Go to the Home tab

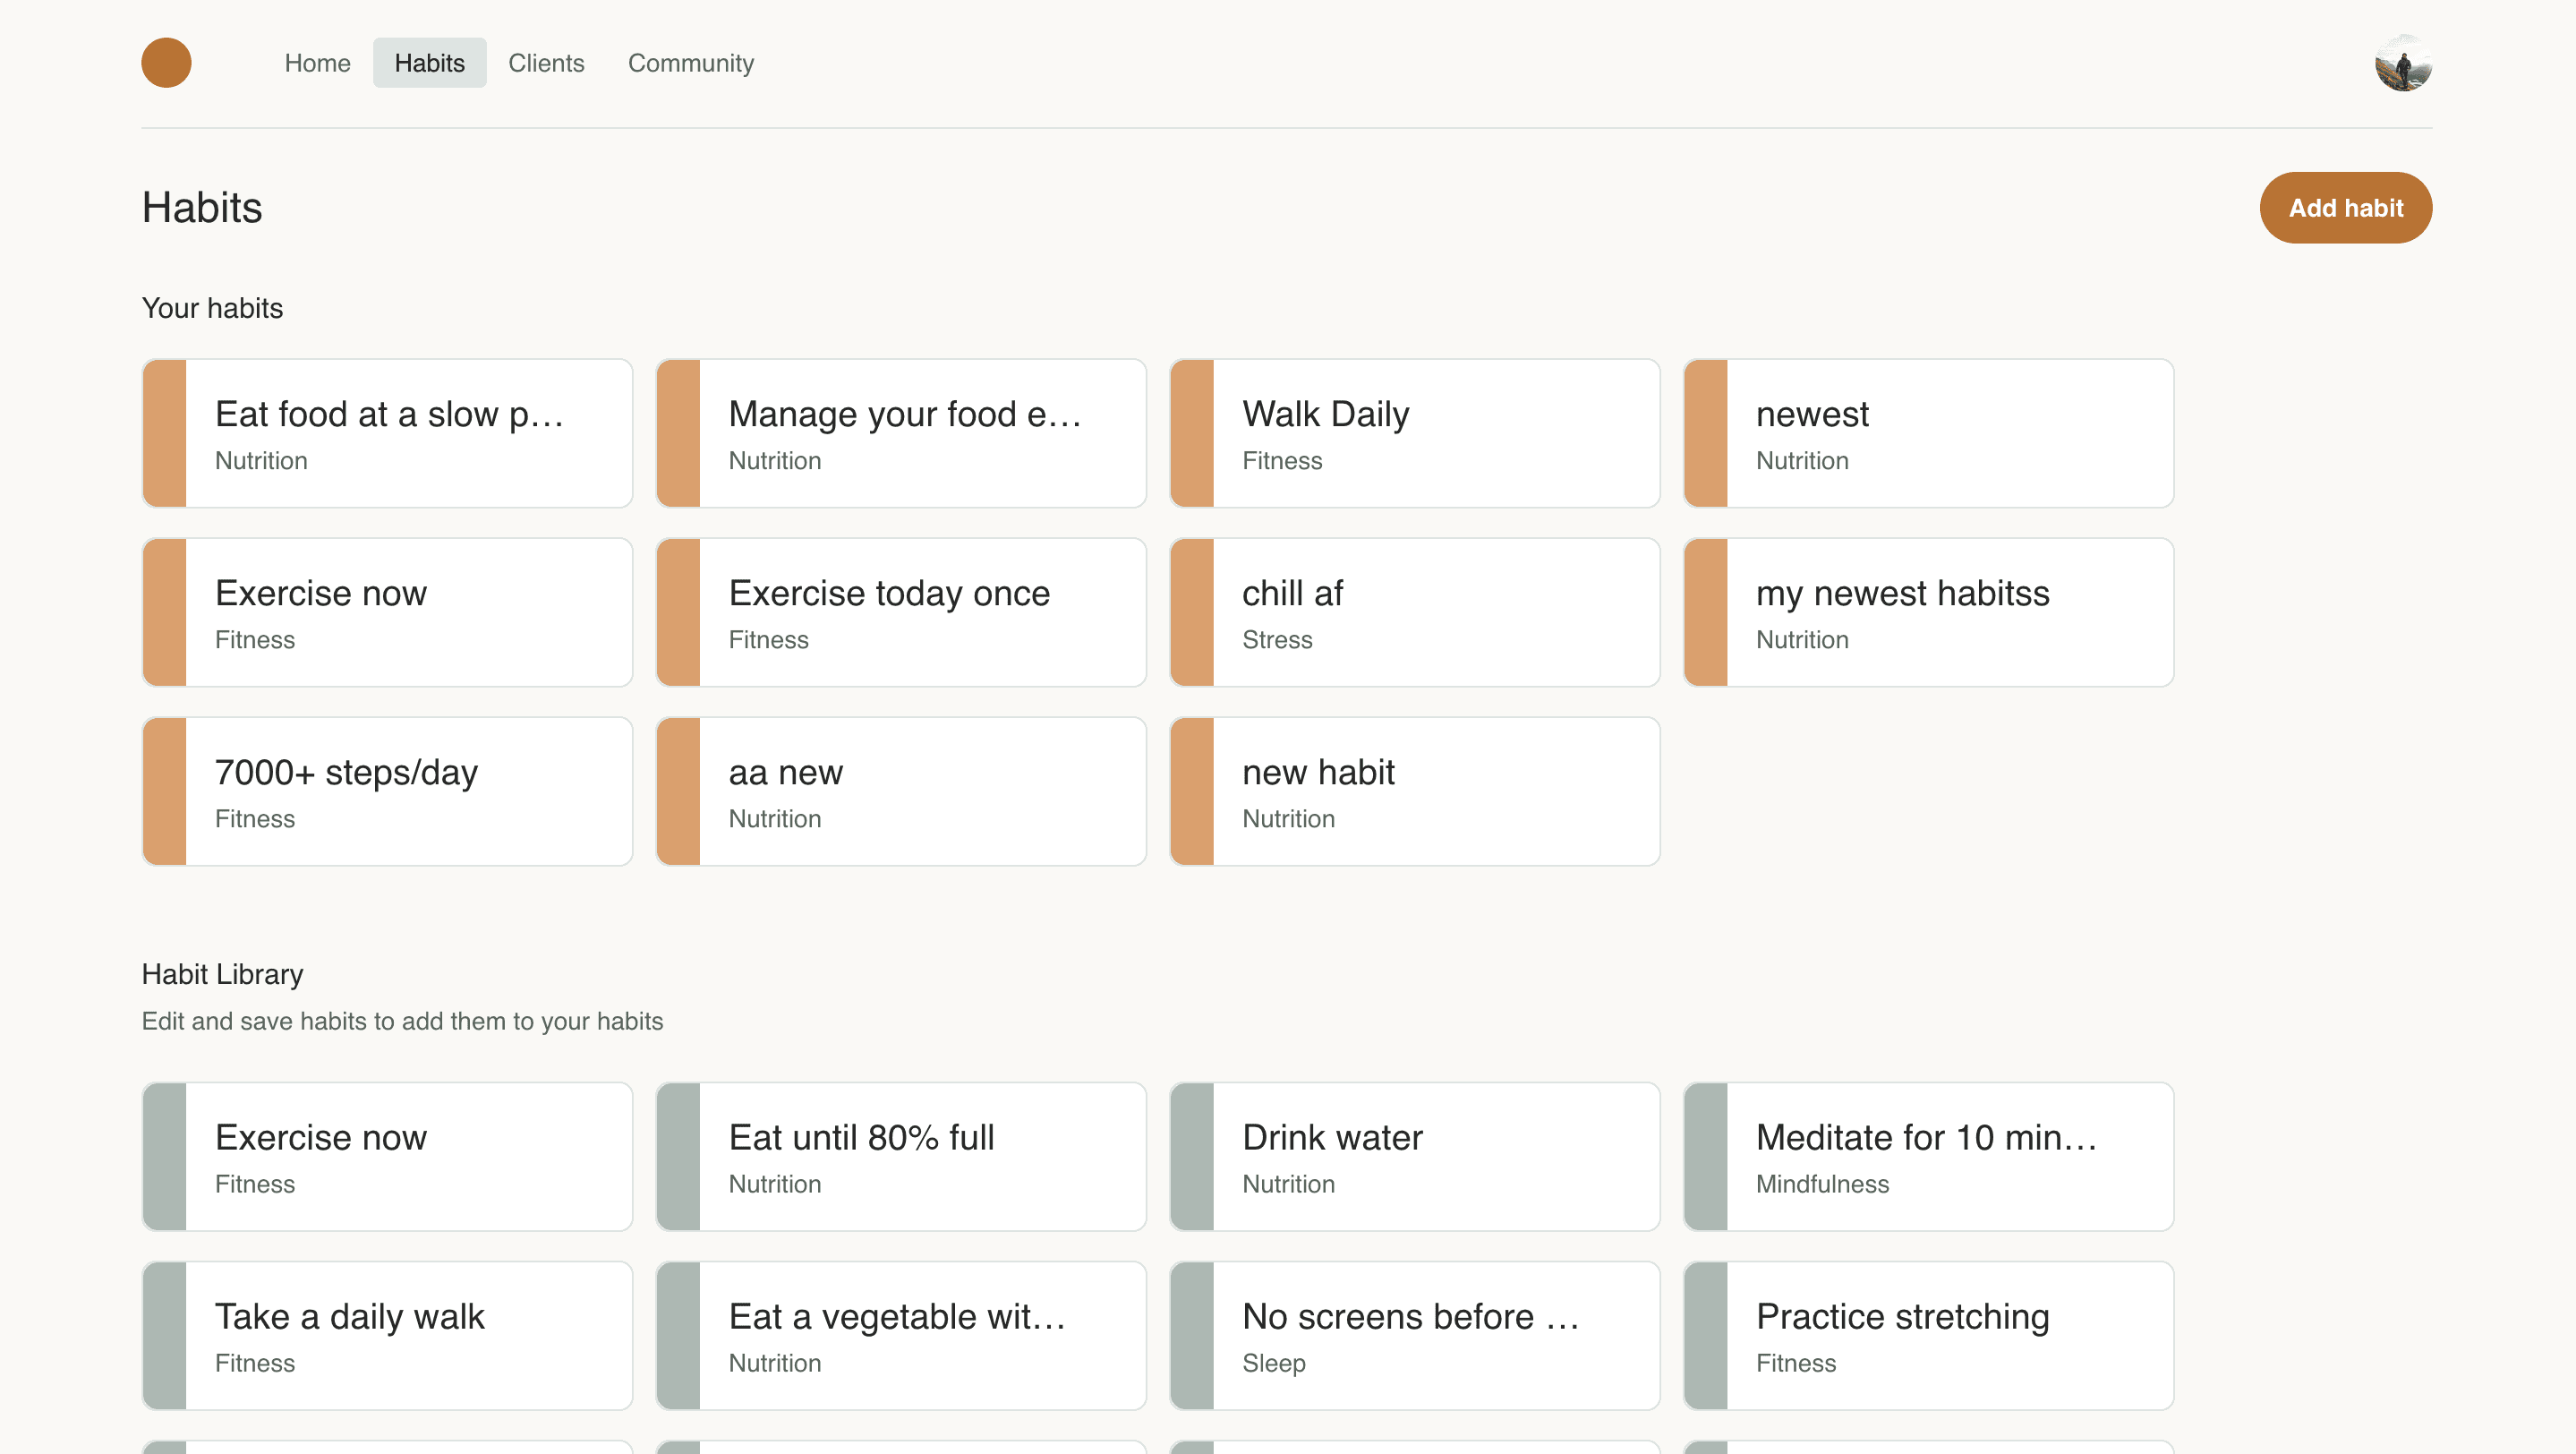pos(317,63)
